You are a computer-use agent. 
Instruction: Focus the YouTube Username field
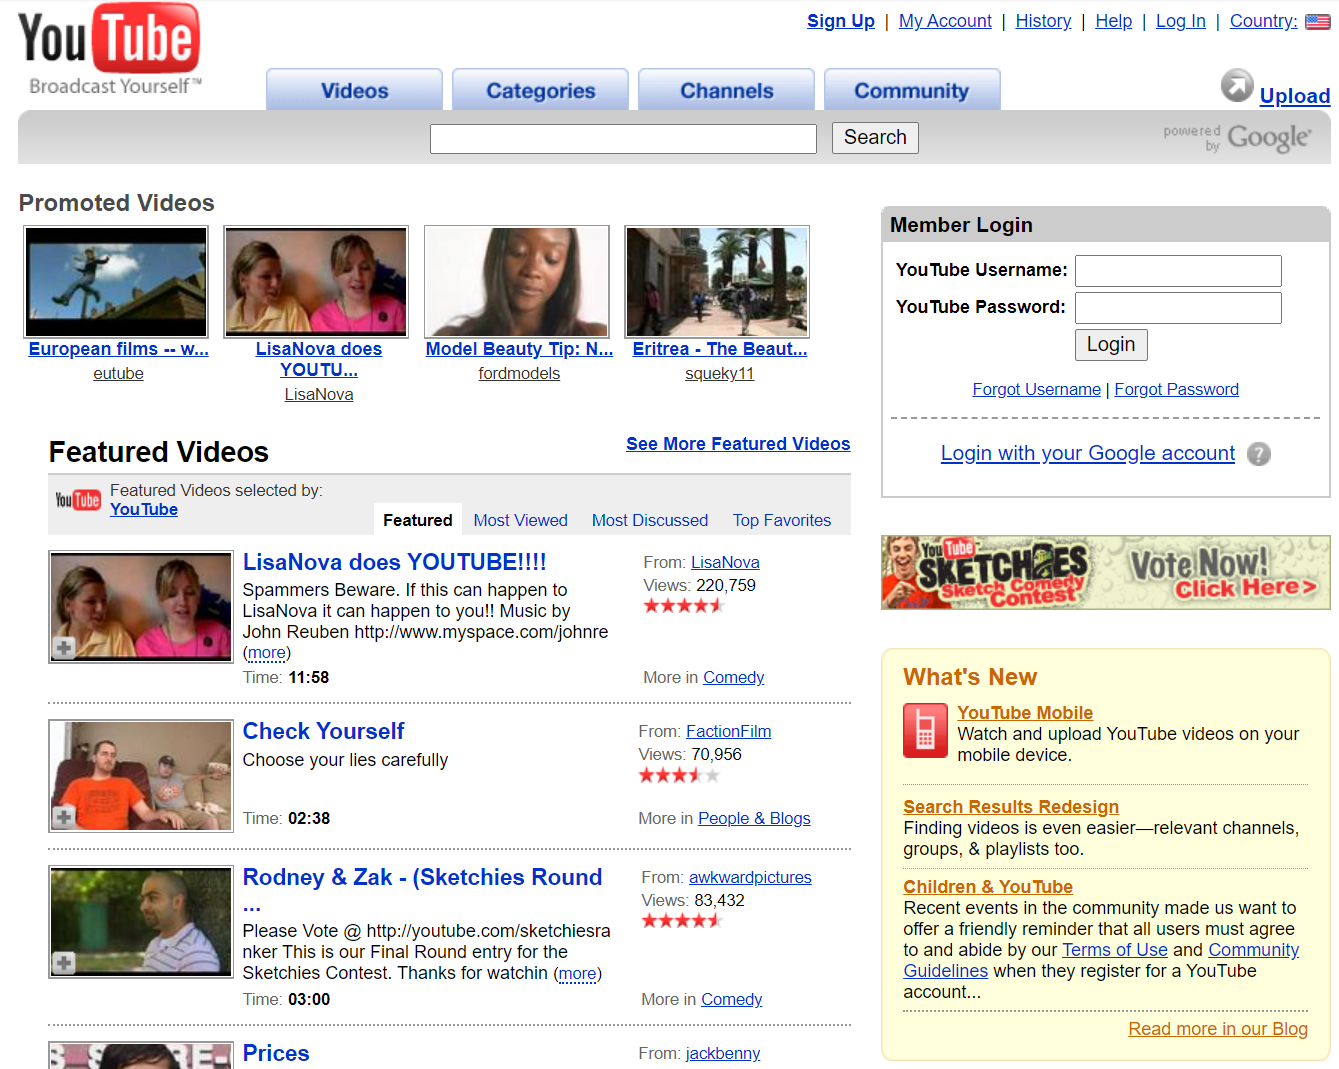(1178, 271)
